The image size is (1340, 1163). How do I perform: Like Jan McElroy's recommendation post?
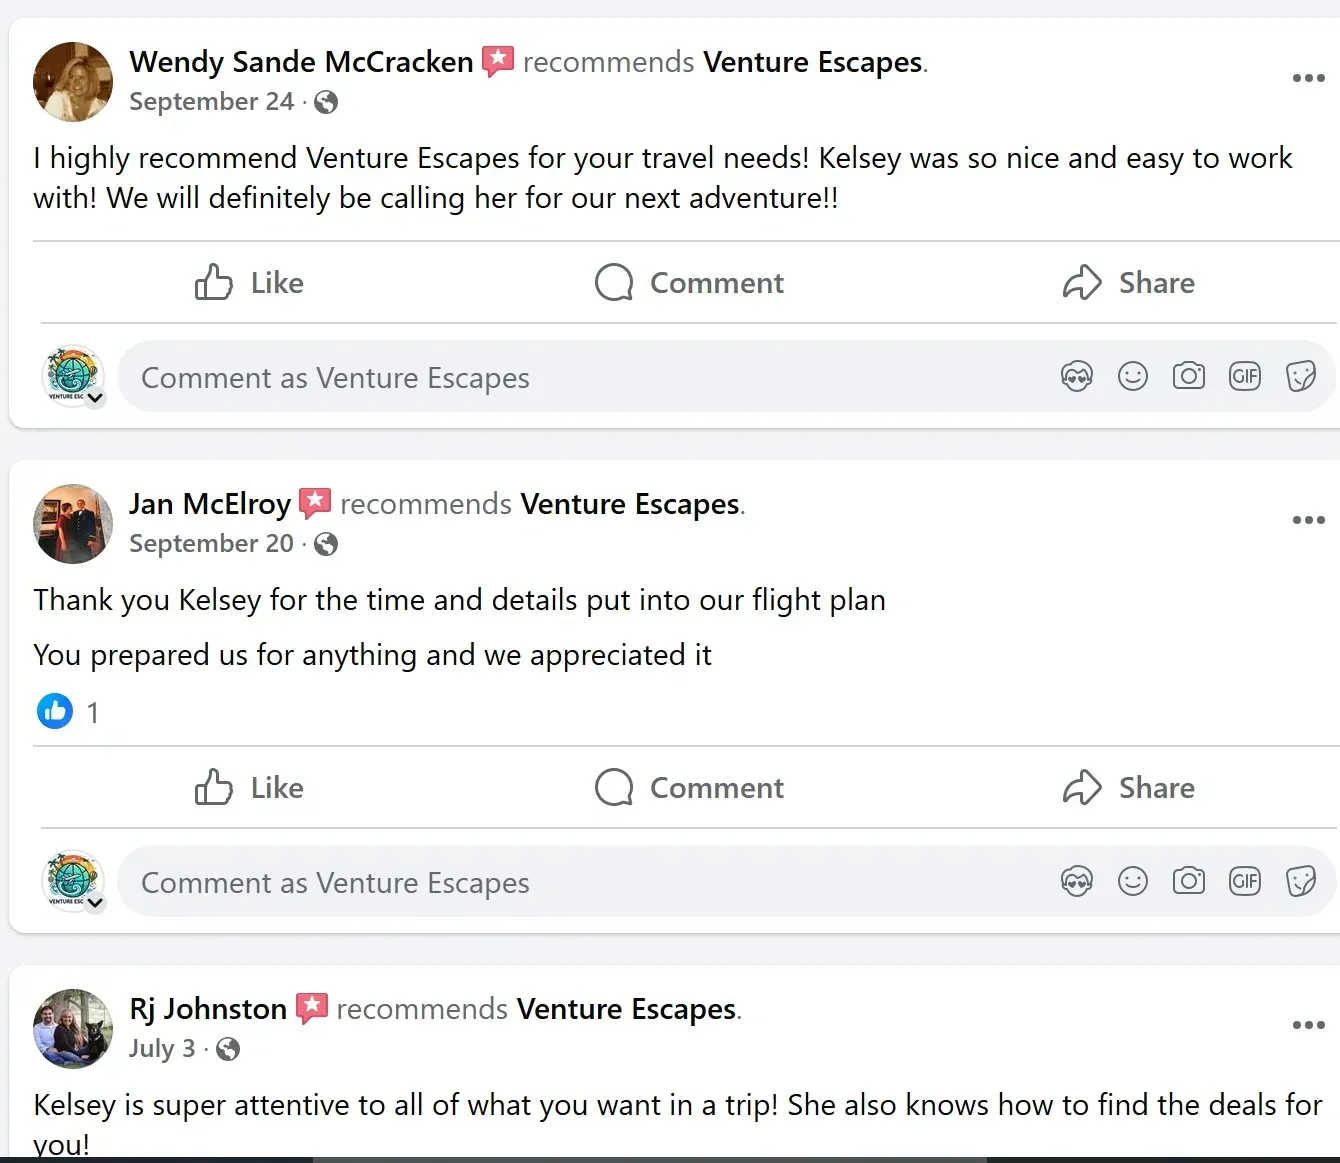(249, 788)
